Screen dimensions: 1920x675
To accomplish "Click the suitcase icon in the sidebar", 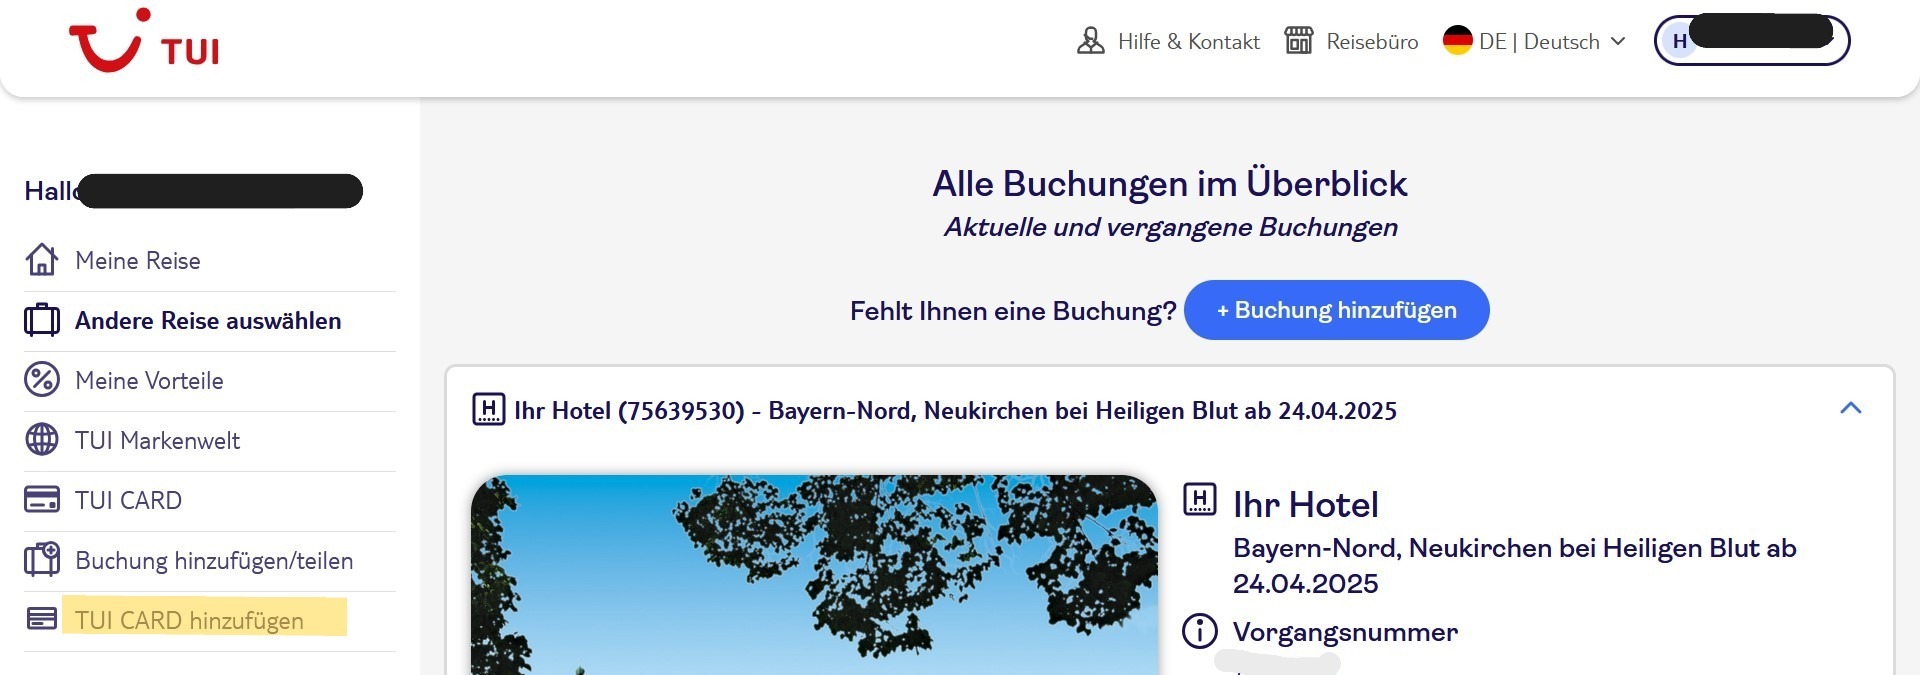I will [41, 320].
